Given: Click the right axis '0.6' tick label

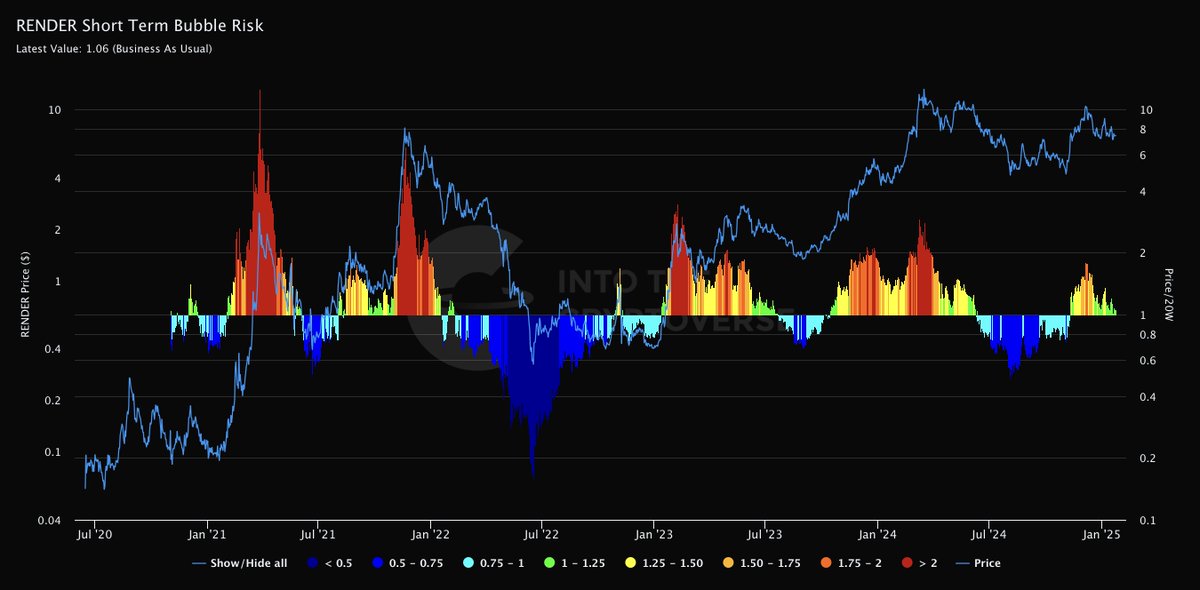Looking at the screenshot, I should (1147, 361).
